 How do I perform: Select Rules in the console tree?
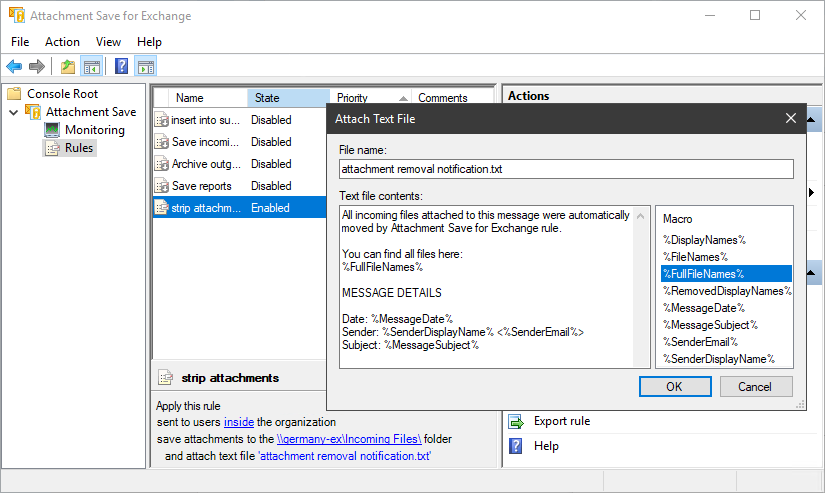79,148
